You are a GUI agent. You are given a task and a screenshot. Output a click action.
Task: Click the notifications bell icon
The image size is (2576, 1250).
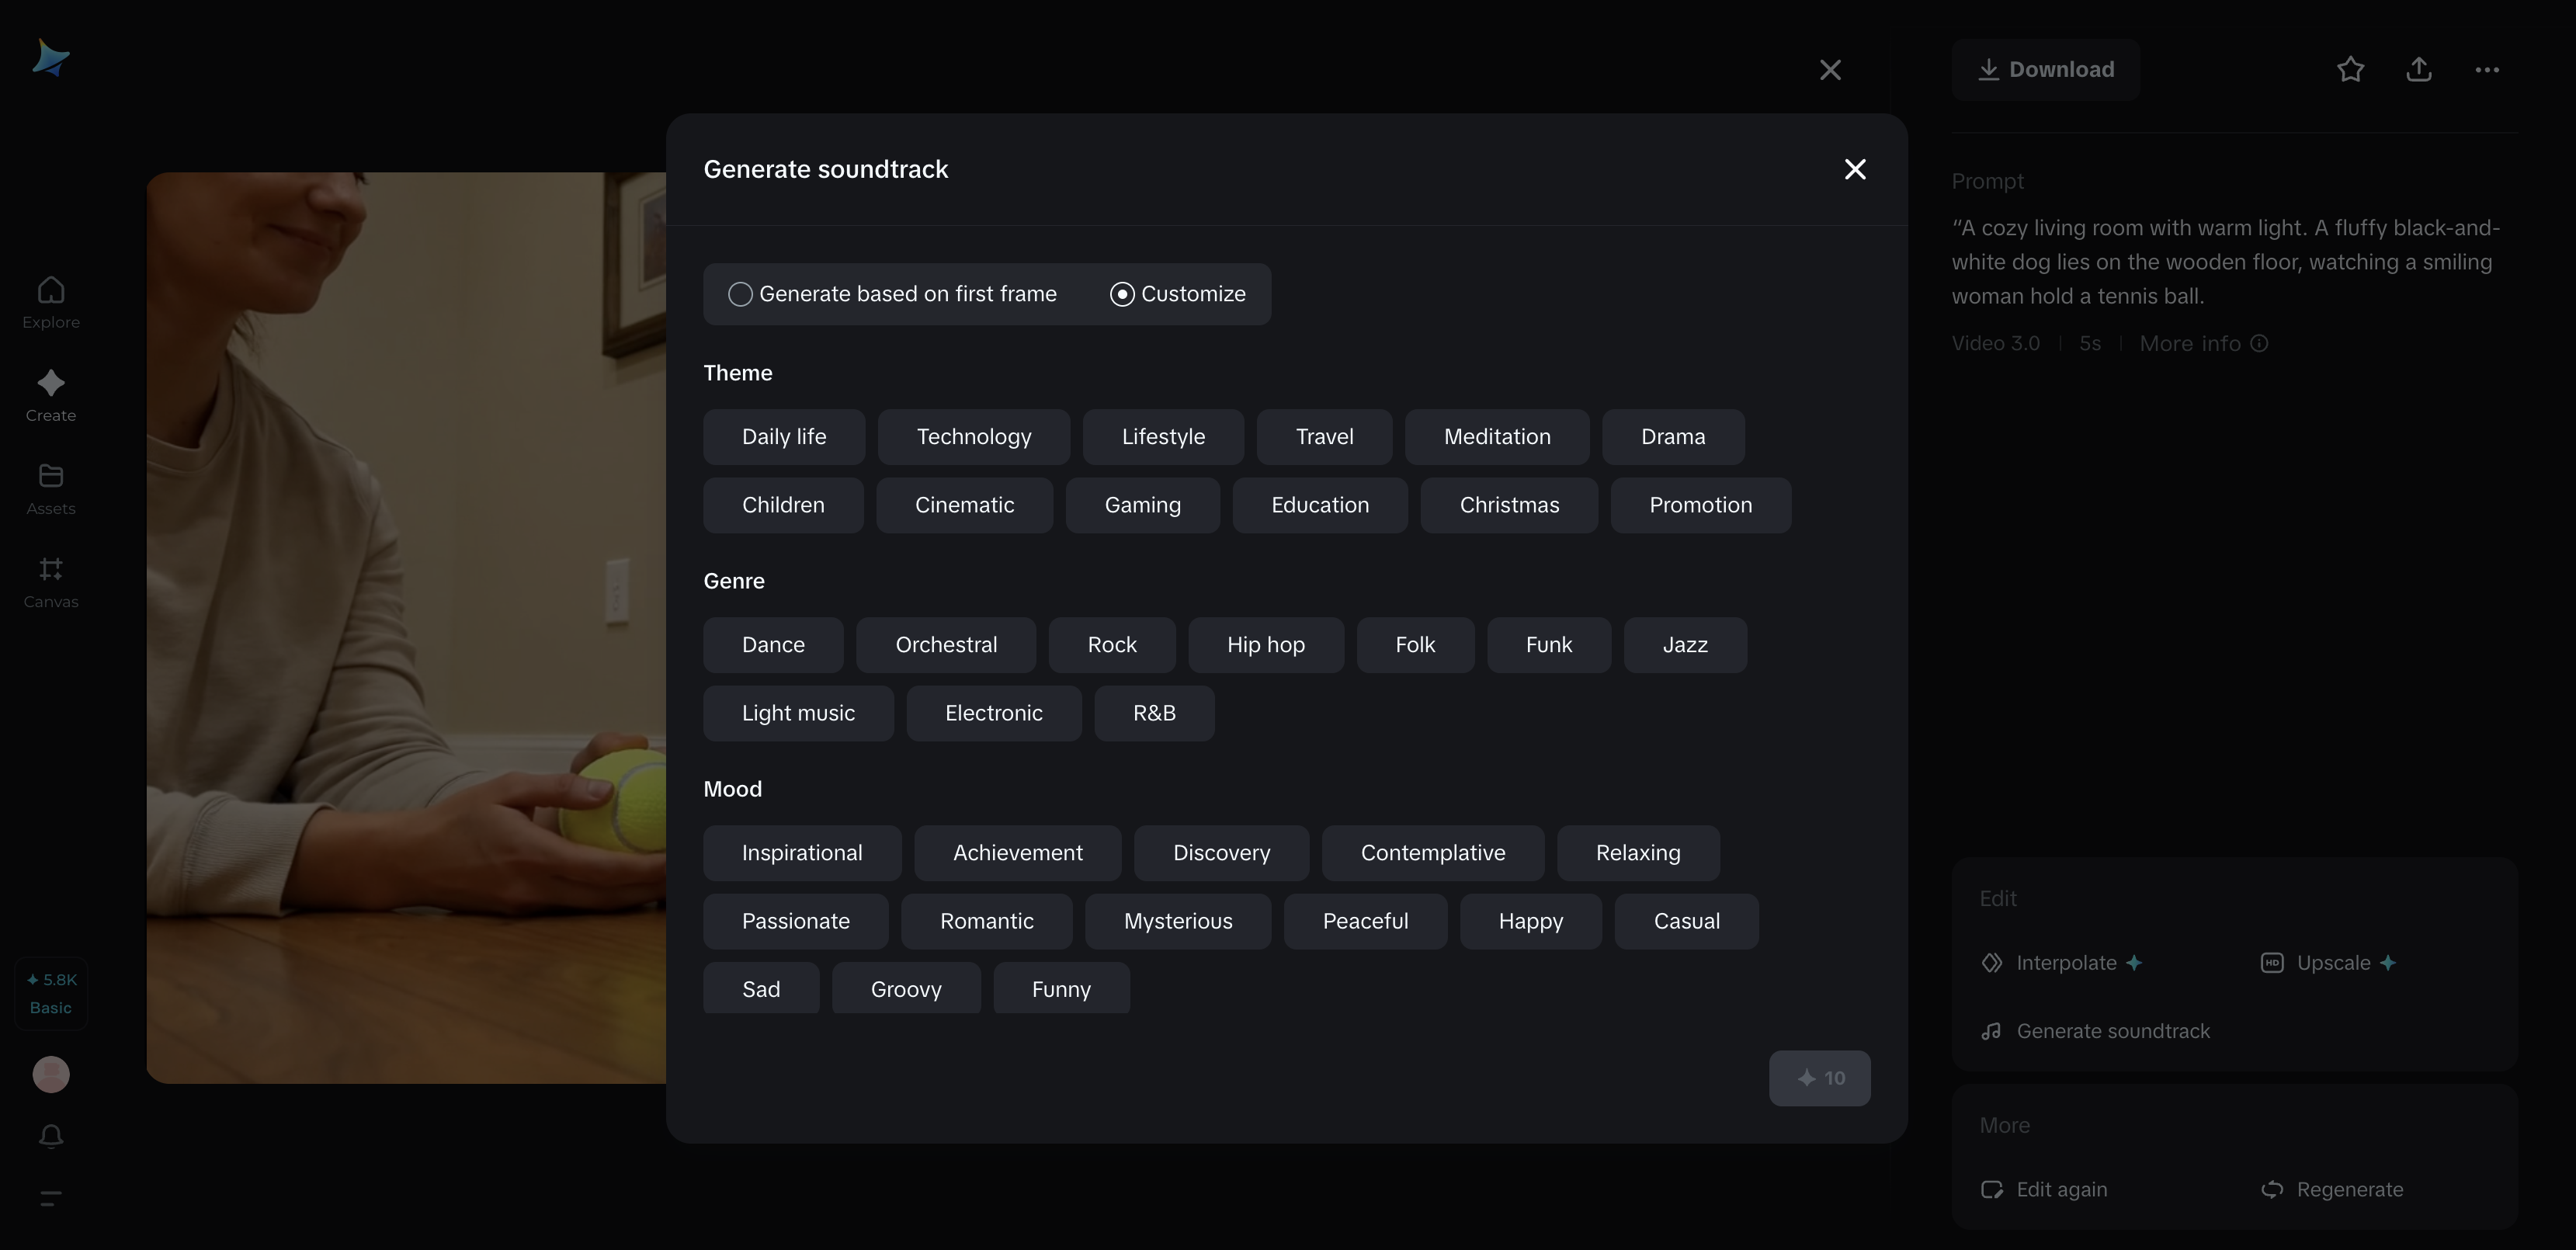pos(51,1136)
